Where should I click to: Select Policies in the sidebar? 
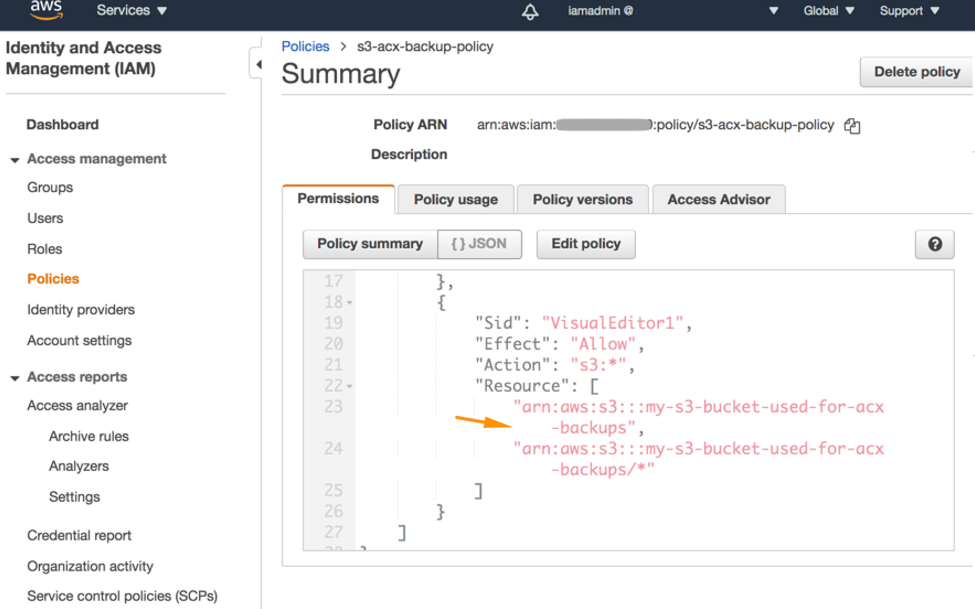click(53, 279)
